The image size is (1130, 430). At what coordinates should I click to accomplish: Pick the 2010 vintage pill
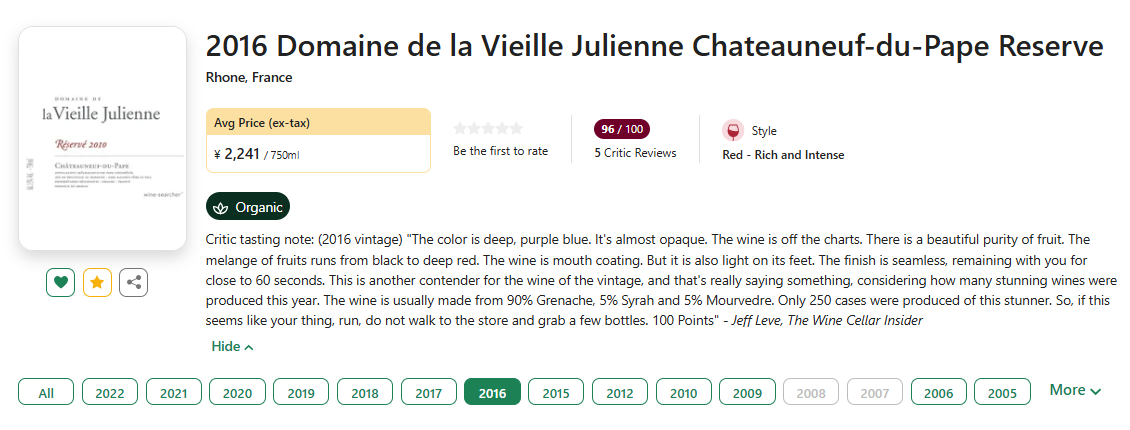tap(683, 393)
